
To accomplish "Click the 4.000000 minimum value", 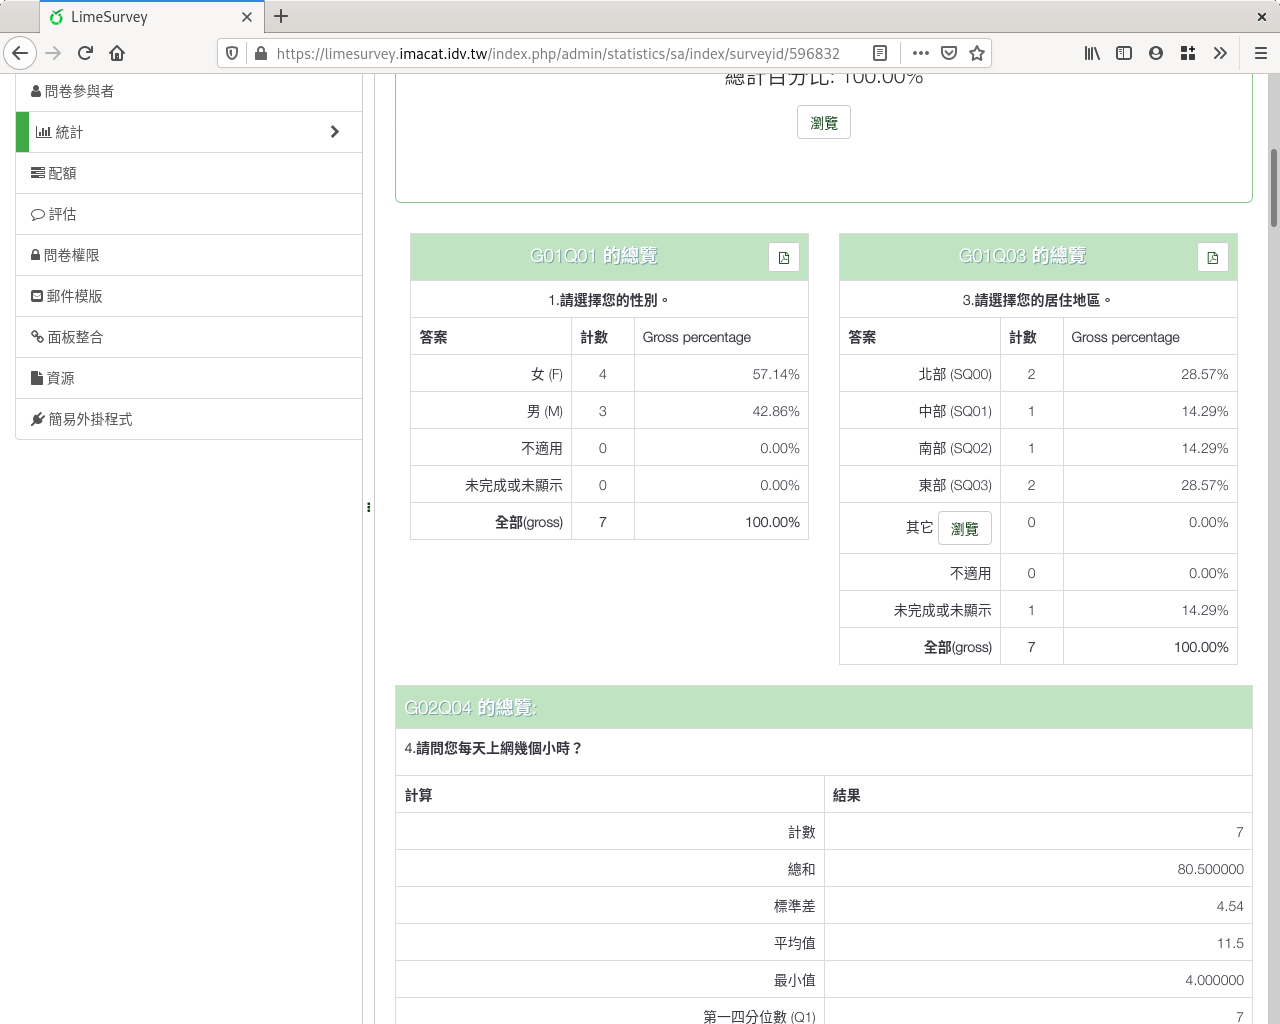I will pyautogui.click(x=1214, y=980).
